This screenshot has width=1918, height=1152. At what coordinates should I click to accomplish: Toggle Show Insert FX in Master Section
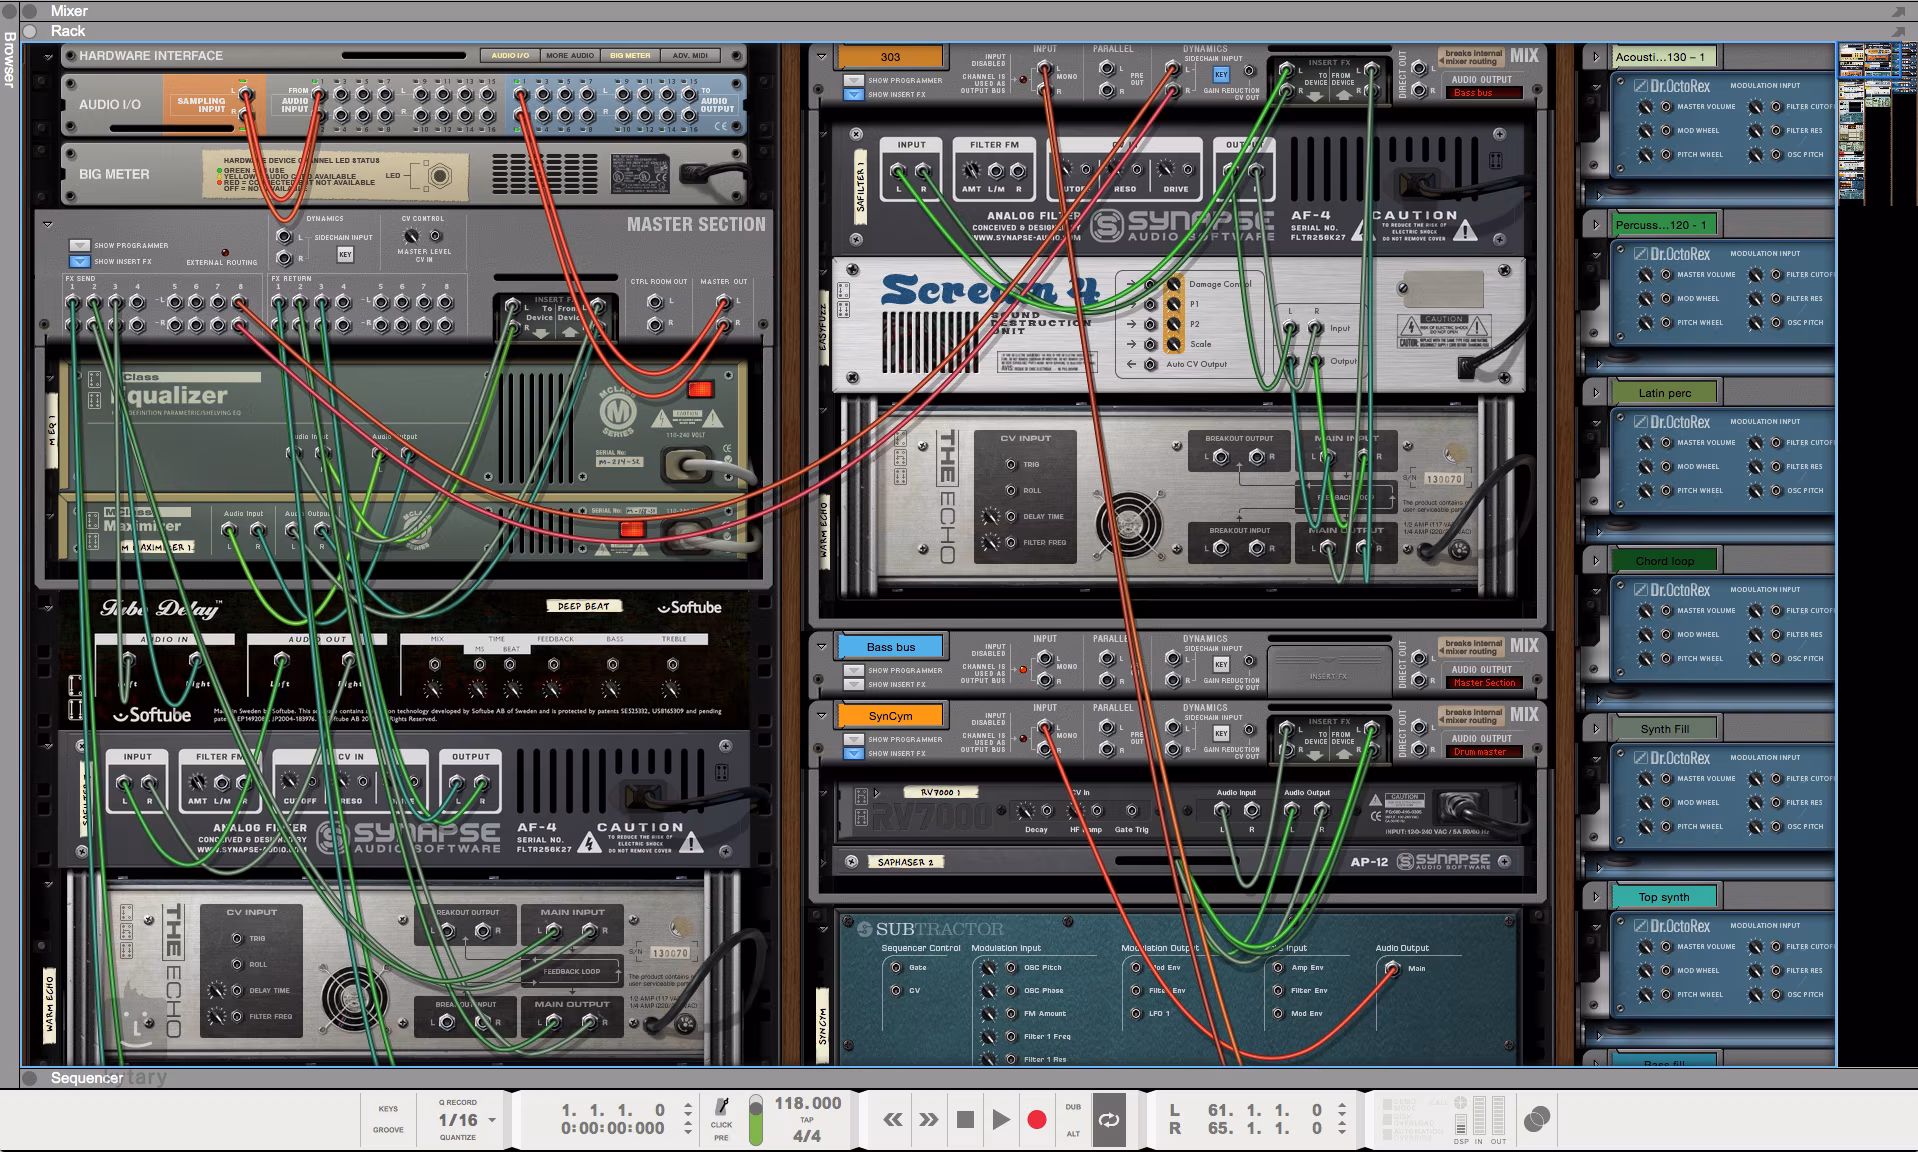click(80, 261)
